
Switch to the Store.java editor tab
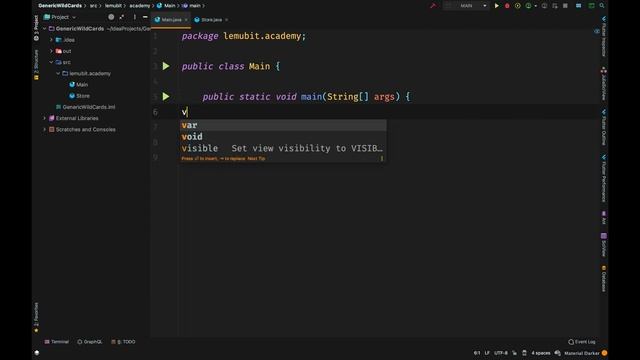pyautogui.click(x=211, y=20)
